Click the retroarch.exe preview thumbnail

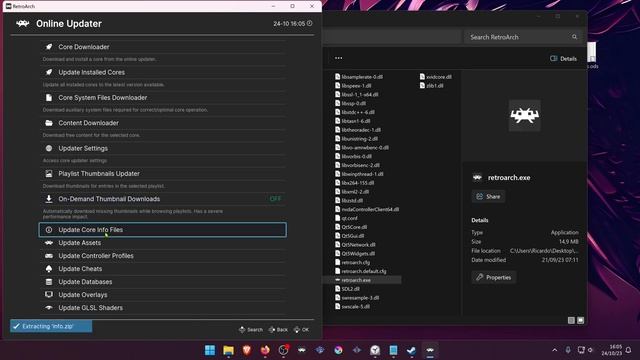click(524, 116)
